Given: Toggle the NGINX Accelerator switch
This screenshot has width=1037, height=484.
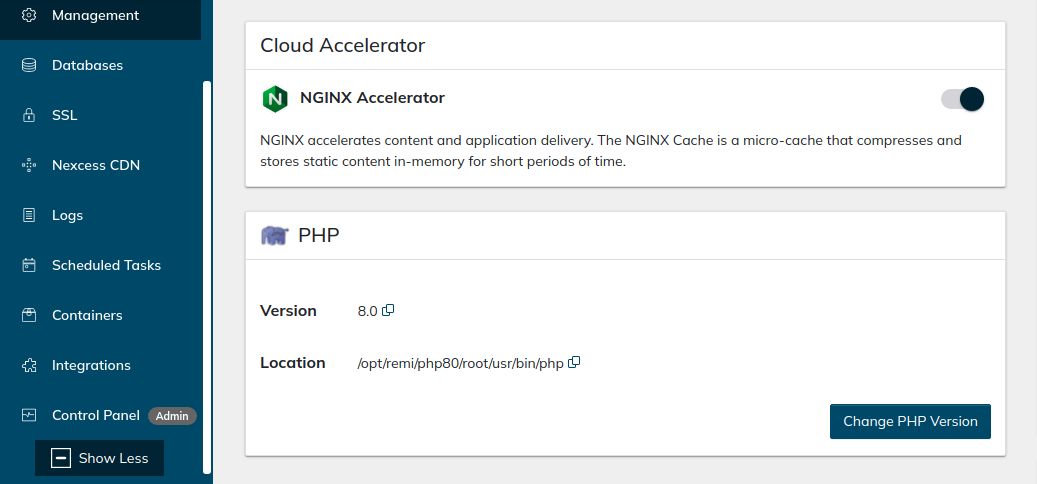Looking at the screenshot, I should click(962, 99).
